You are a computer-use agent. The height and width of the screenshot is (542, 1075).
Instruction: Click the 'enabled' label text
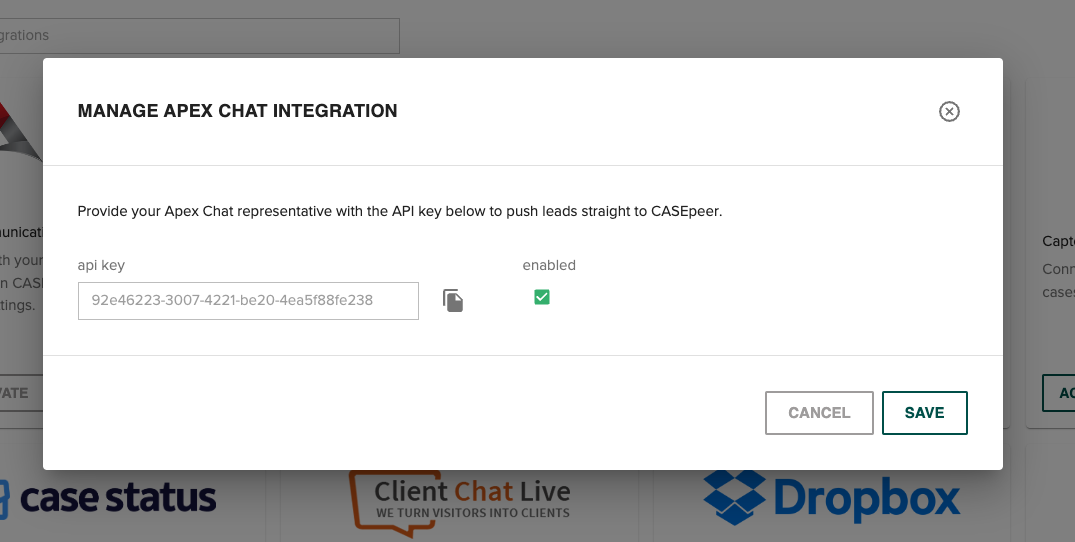(549, 265)
